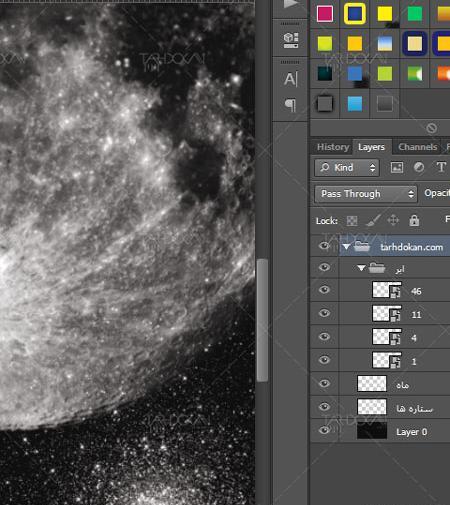Screen dimensions: 450x505
Task: Lock transparent pixels checkerboard icon
Action: click(x=352, y=221)
